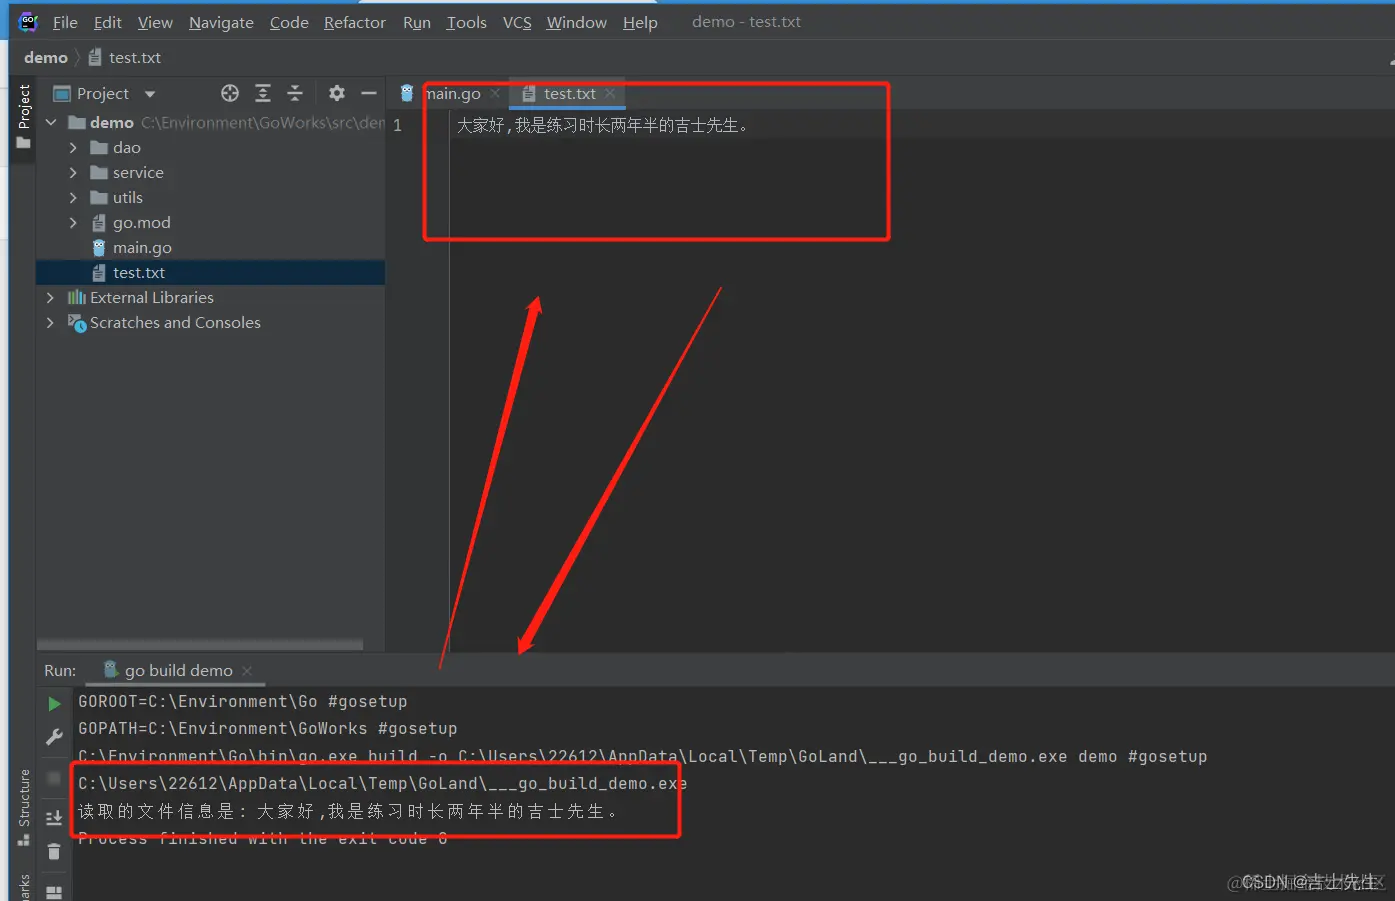Select test.txt in the project tree
The width and height of the screenshot is (1395, 901).
click(139, 272)
